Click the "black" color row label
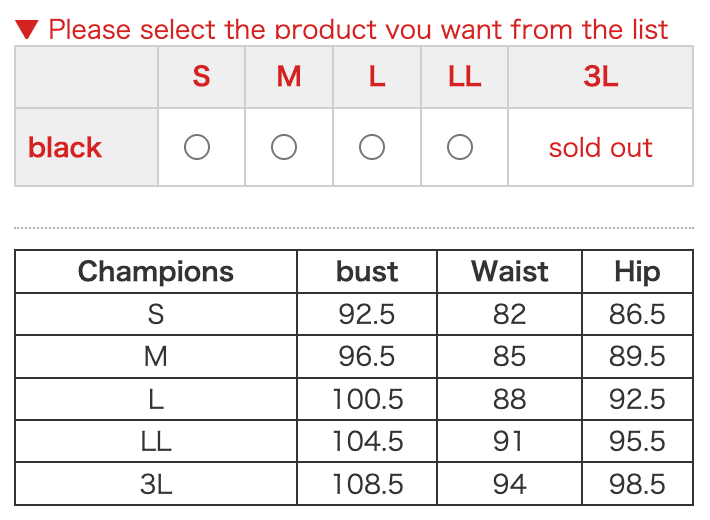The image size is (710, 520). coord(65,148)
